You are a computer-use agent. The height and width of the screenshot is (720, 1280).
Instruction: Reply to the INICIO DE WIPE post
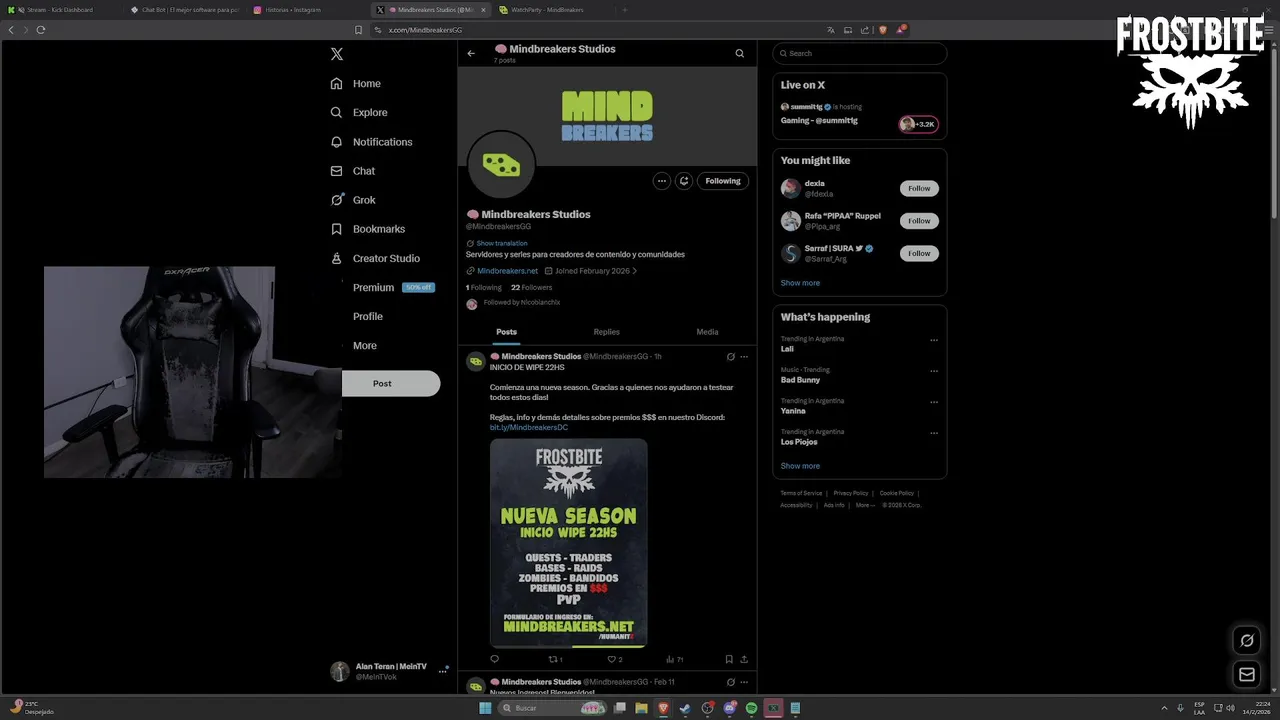click(x=494, y=660)
